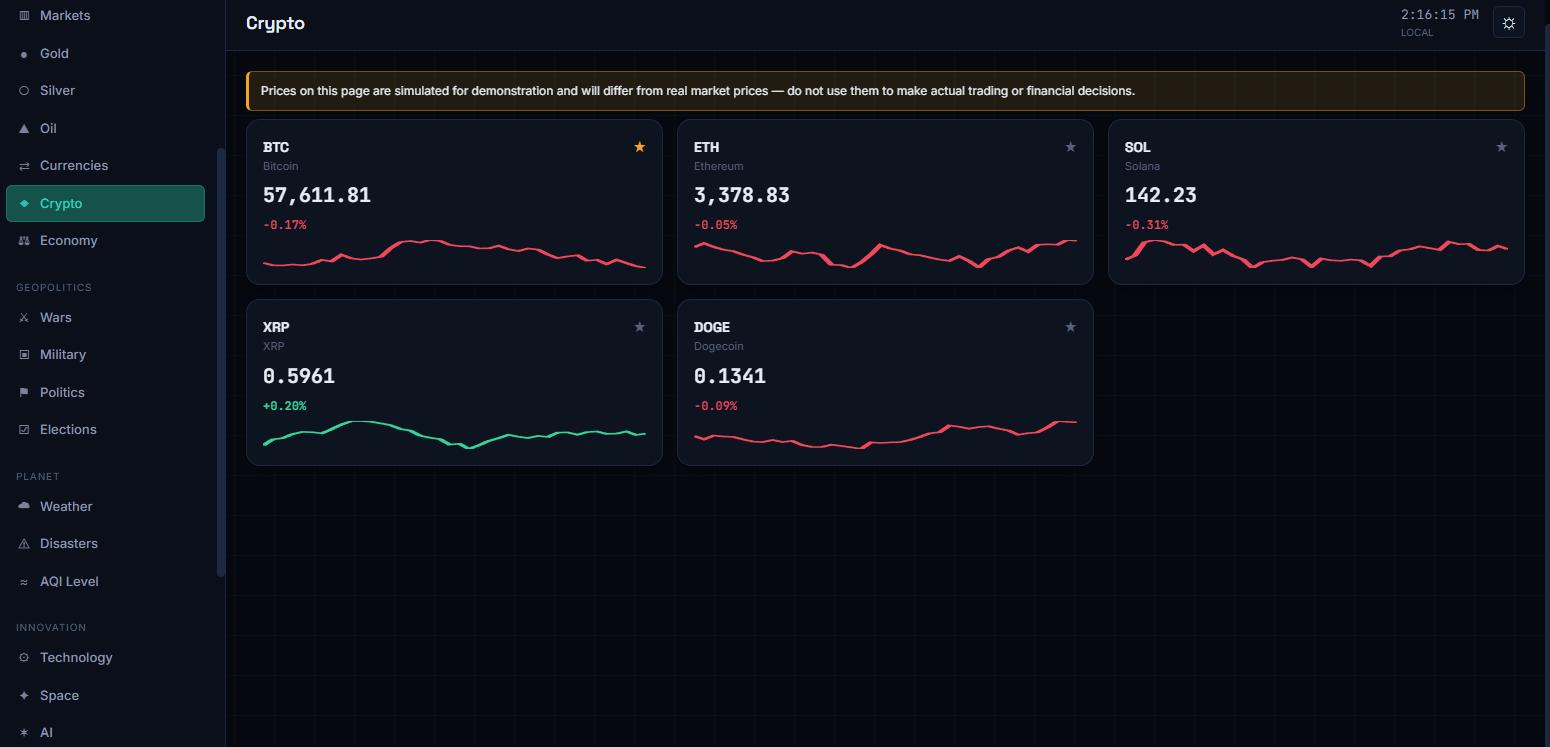This screenshot has width=1550, height=747.
Task: Click the Crypto page heading
Action: coord(276,23)
